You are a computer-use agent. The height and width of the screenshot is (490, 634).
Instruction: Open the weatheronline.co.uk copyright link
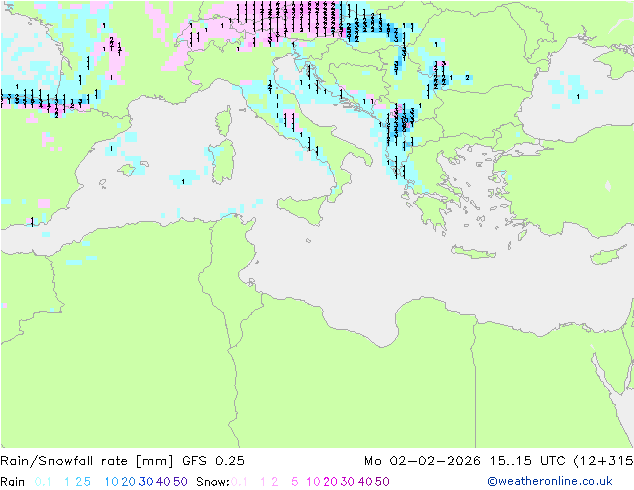tap(550, 481)
